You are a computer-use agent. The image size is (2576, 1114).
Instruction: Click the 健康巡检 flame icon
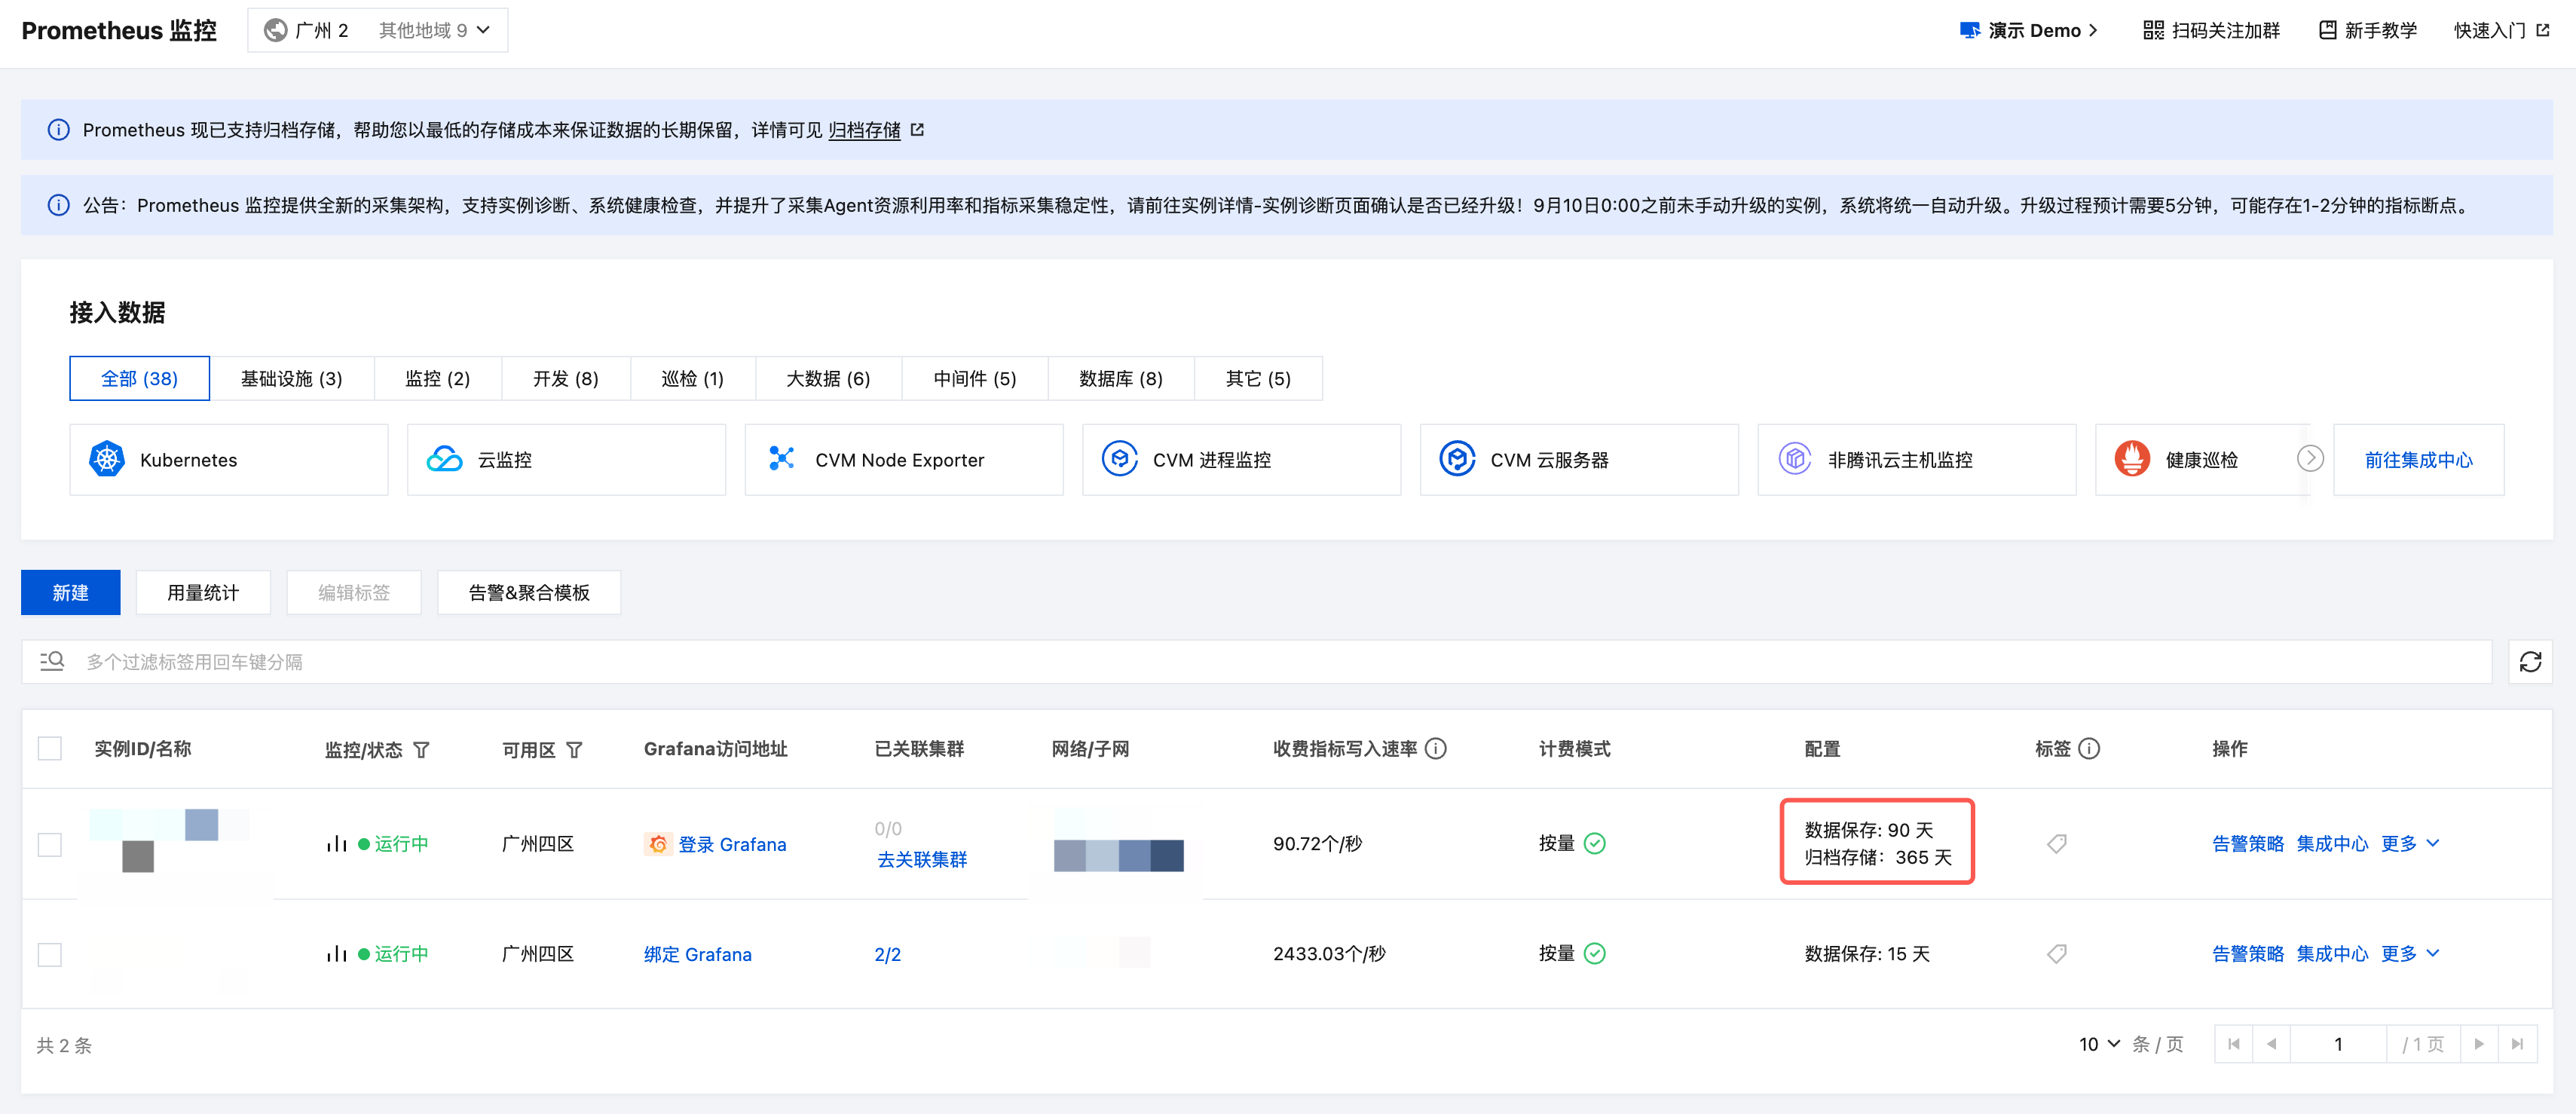tap(2131, 460)
